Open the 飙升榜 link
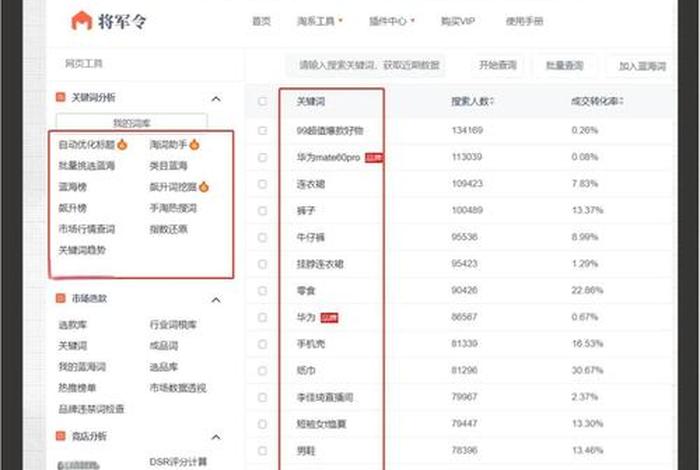Image resolution: width=700 pixels, height=470 pixels. click(x=73, y=208)
